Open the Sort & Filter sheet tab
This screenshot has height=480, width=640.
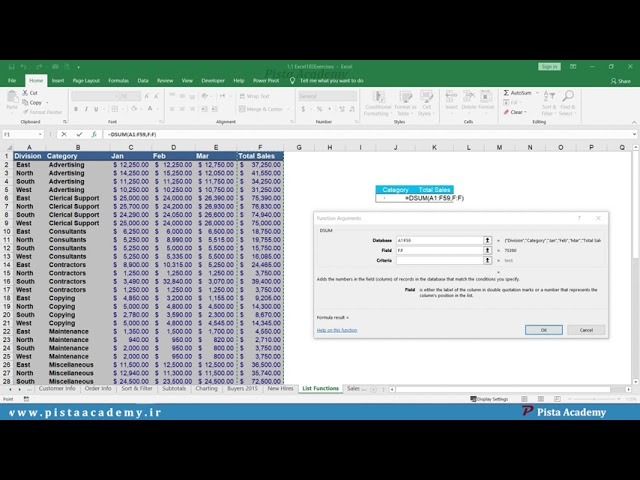137,389
